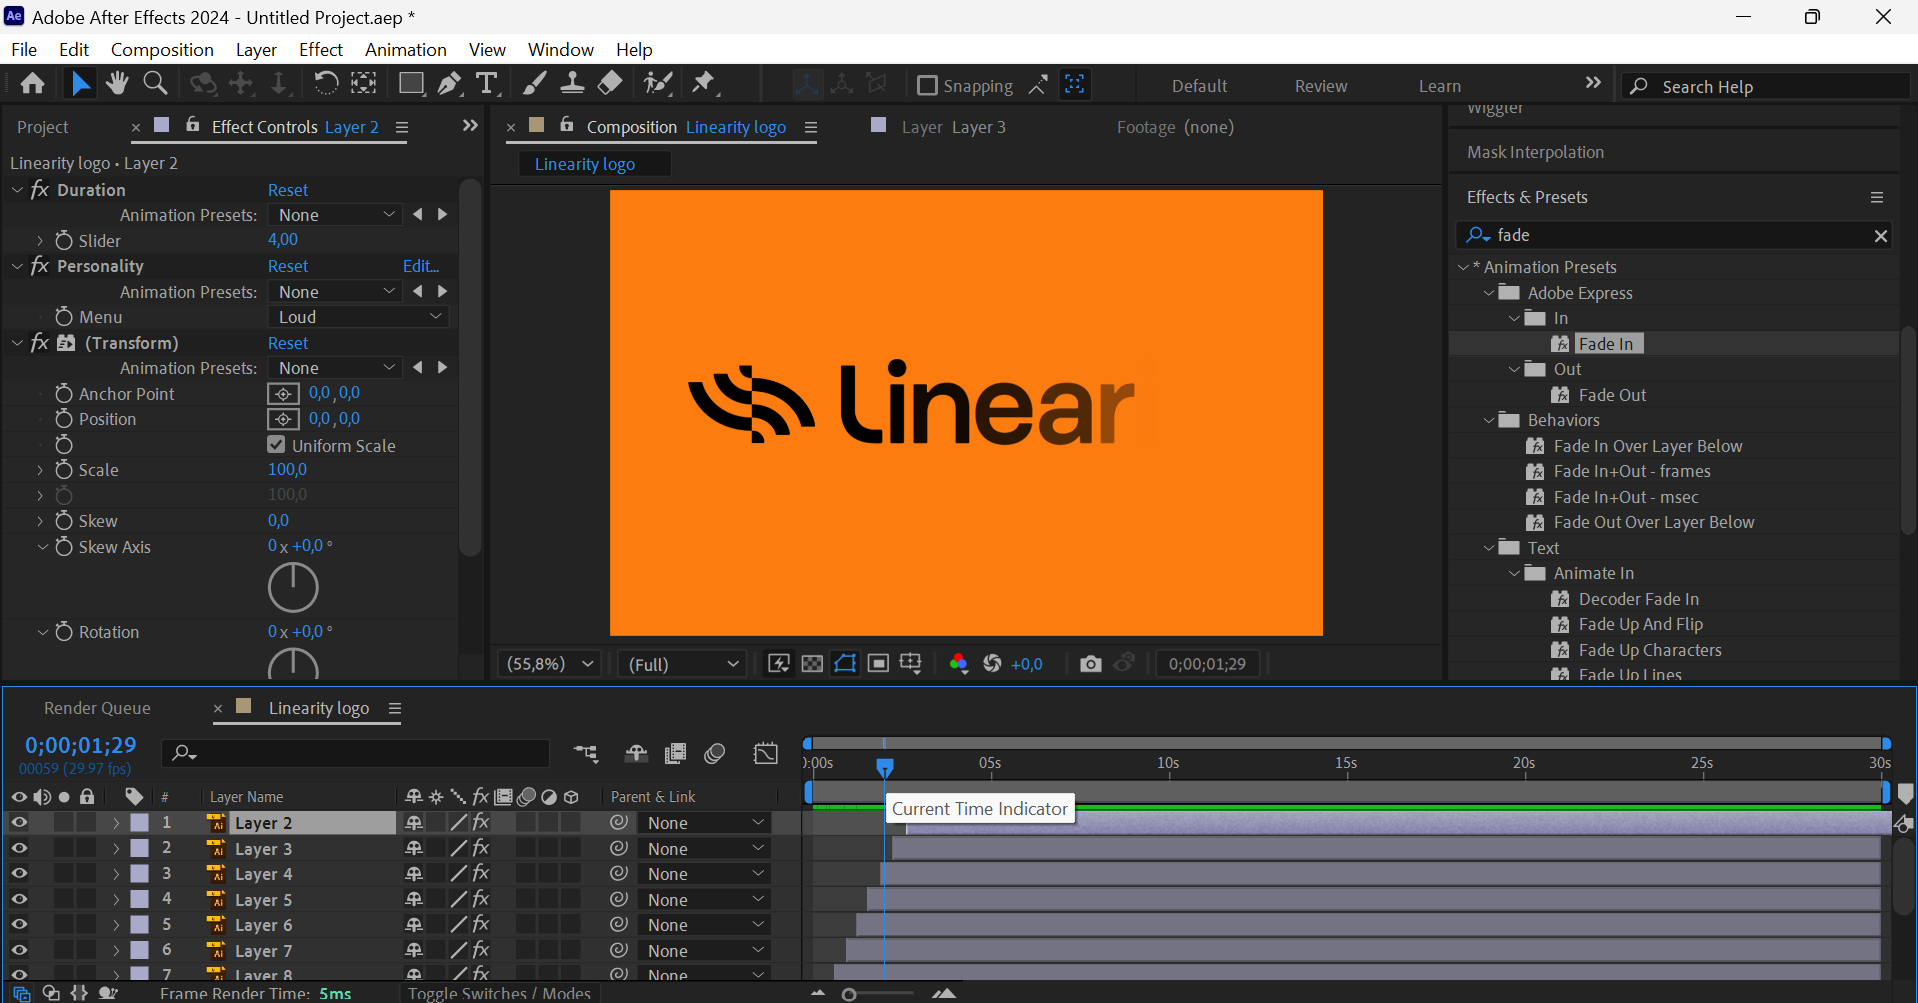
Task: Select the Zoom tool magnifier
Action: pyautogui.click(x=155, y=84)
